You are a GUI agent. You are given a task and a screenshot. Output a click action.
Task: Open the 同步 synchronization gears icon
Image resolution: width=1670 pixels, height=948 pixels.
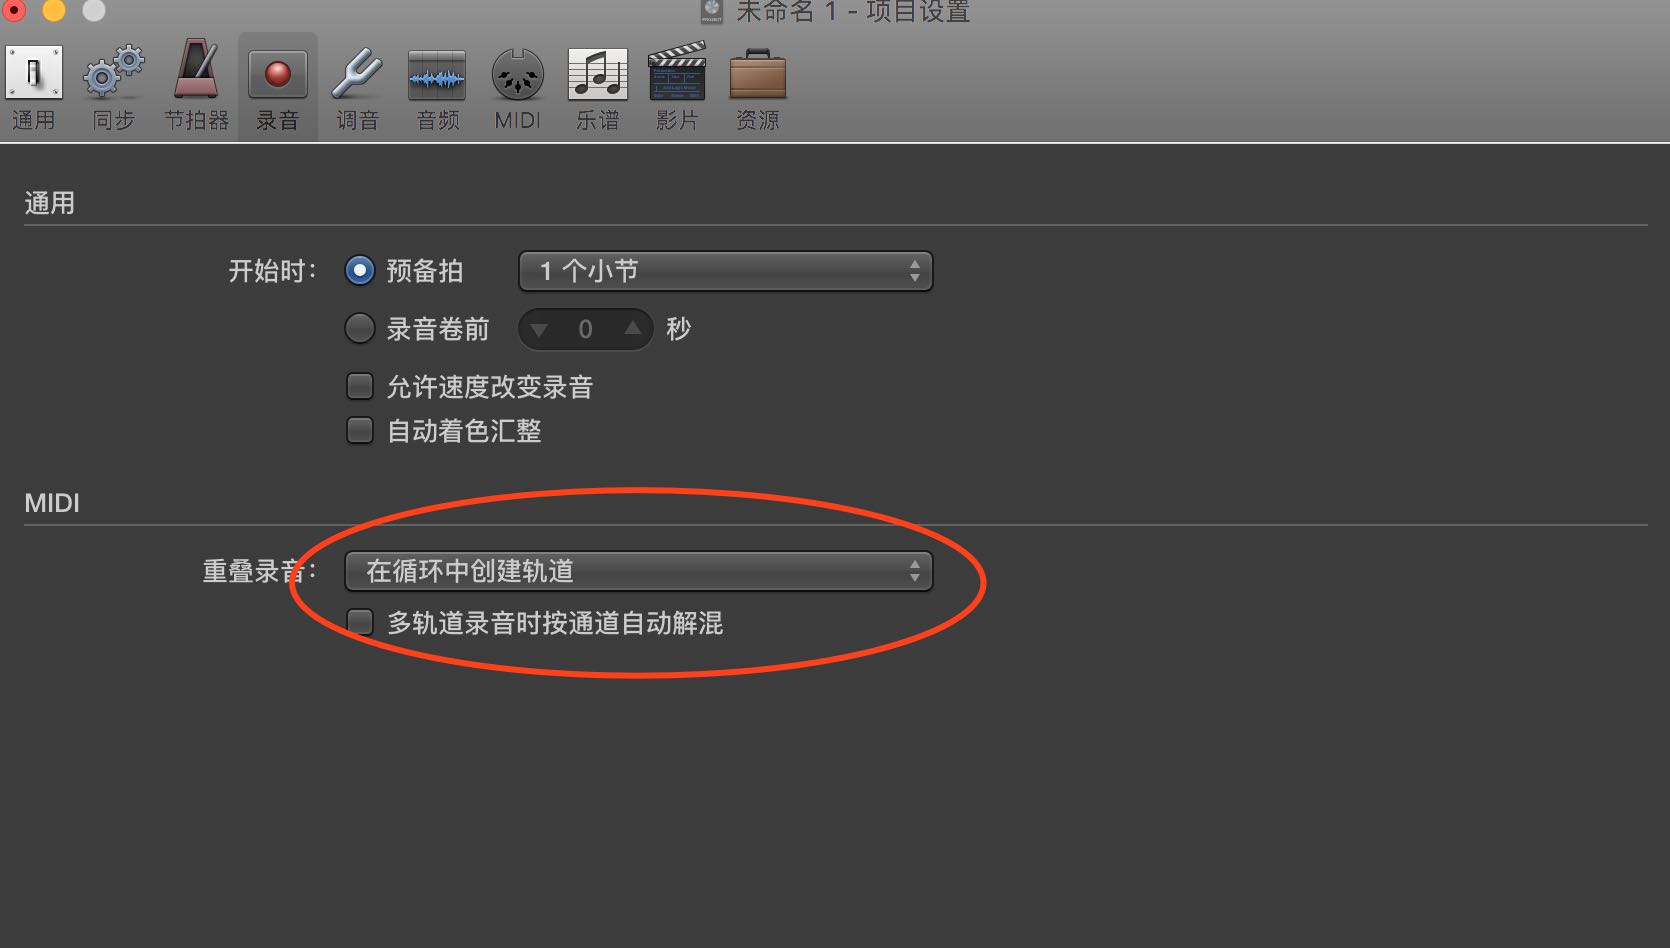113,74
